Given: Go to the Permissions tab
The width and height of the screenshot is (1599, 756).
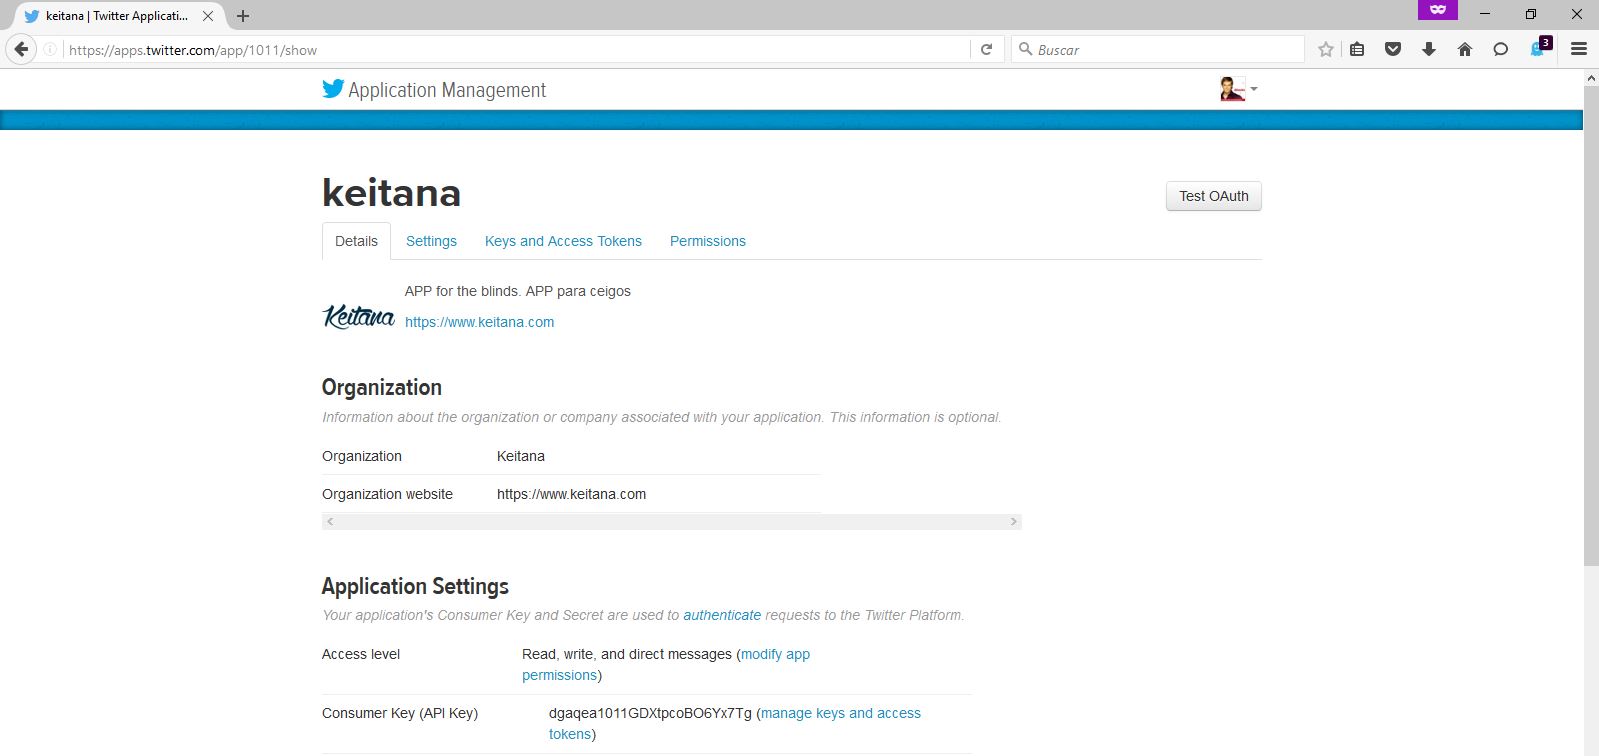Looking at the screenshot, I should (708, 241).
